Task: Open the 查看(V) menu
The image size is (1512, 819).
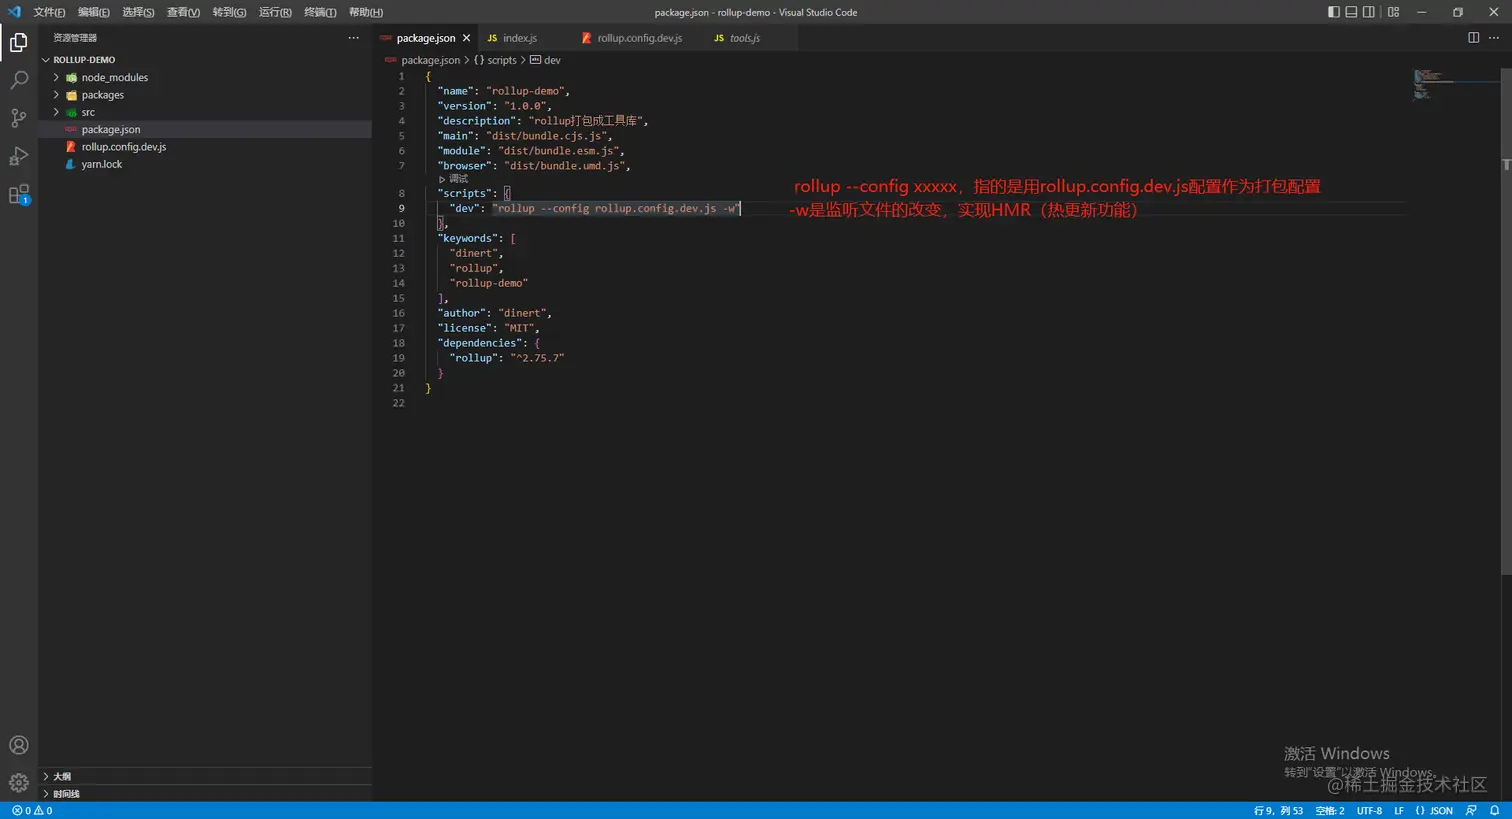Action: pos(183,12)
